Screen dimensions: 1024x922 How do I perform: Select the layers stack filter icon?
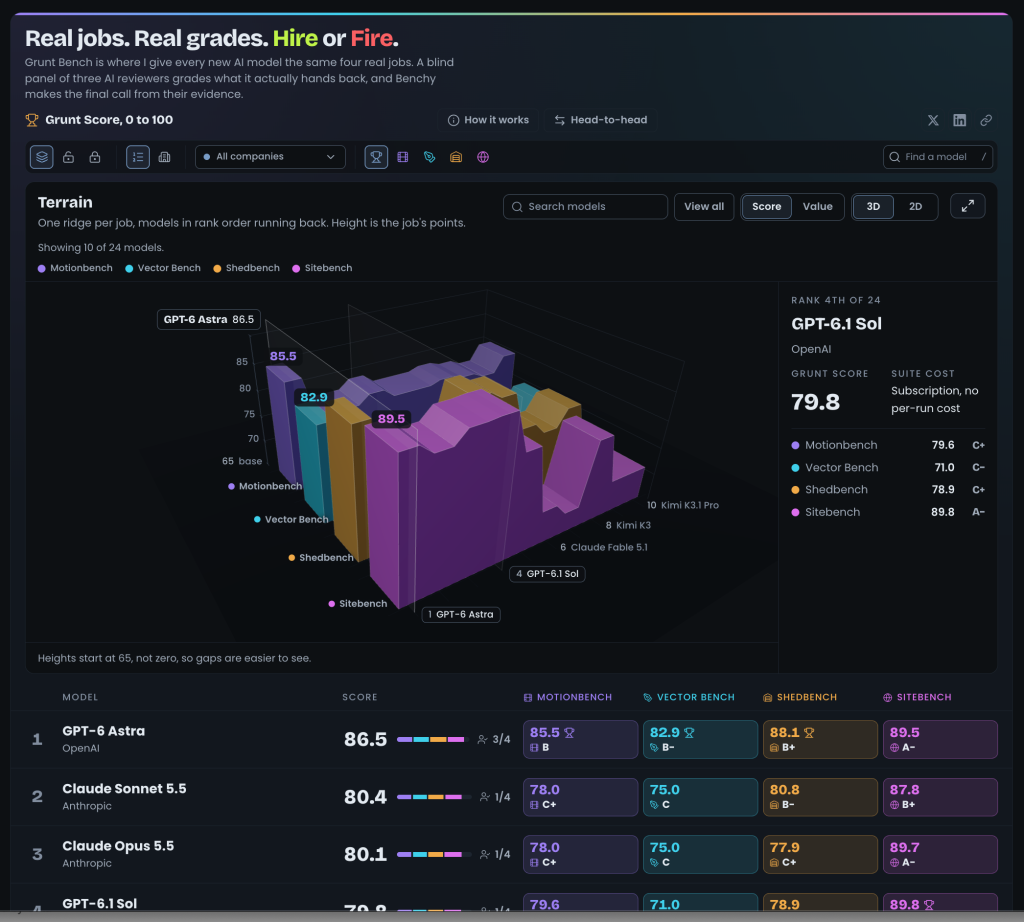[x=42, y=157]
